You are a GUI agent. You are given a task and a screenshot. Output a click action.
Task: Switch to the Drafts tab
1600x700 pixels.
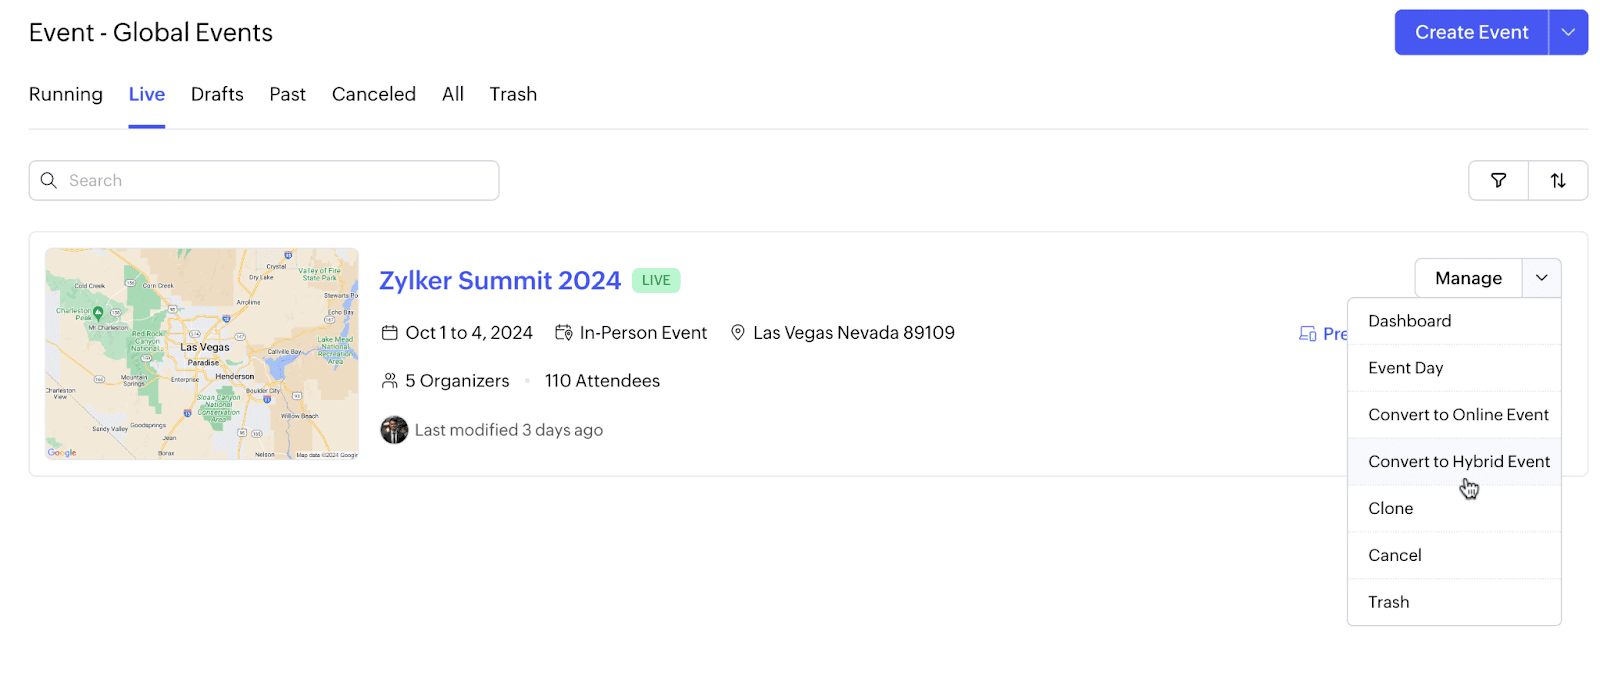(x=216, y=94)
